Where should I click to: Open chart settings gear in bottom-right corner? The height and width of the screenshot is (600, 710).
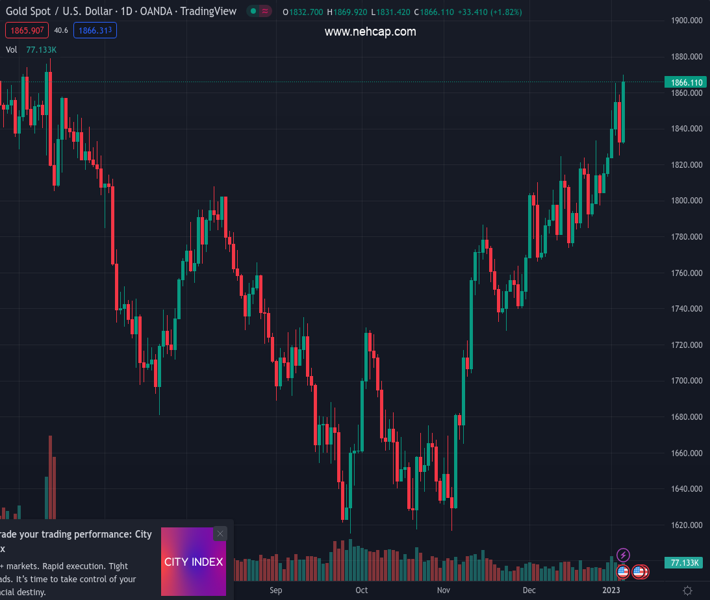pos(687,591)
